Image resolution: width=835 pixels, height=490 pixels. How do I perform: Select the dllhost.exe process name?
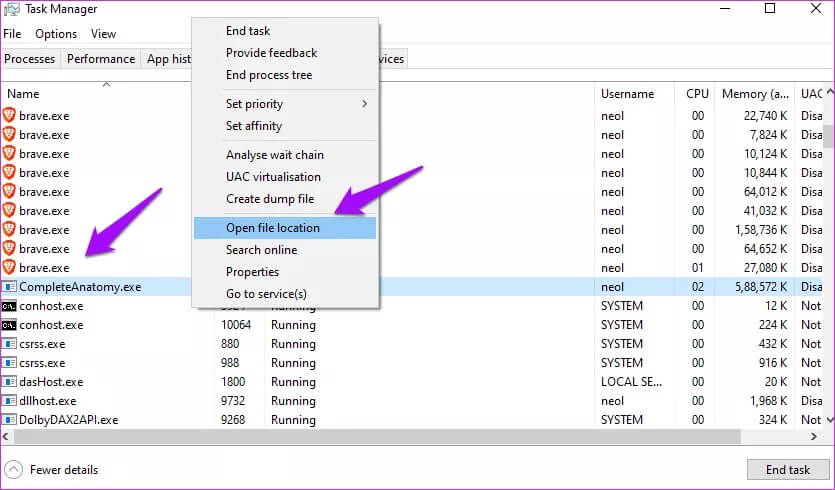click(x=48, y=401)
